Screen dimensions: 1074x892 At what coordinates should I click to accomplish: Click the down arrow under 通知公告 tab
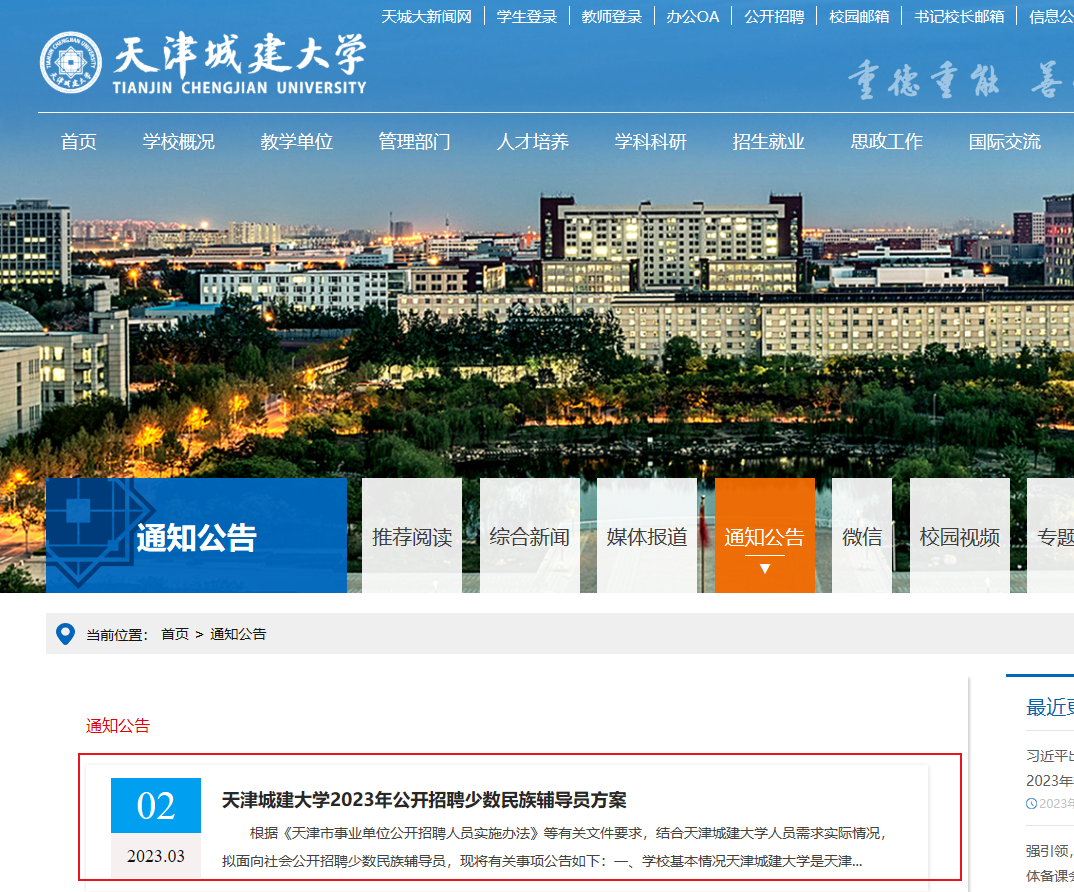[765, 569]
